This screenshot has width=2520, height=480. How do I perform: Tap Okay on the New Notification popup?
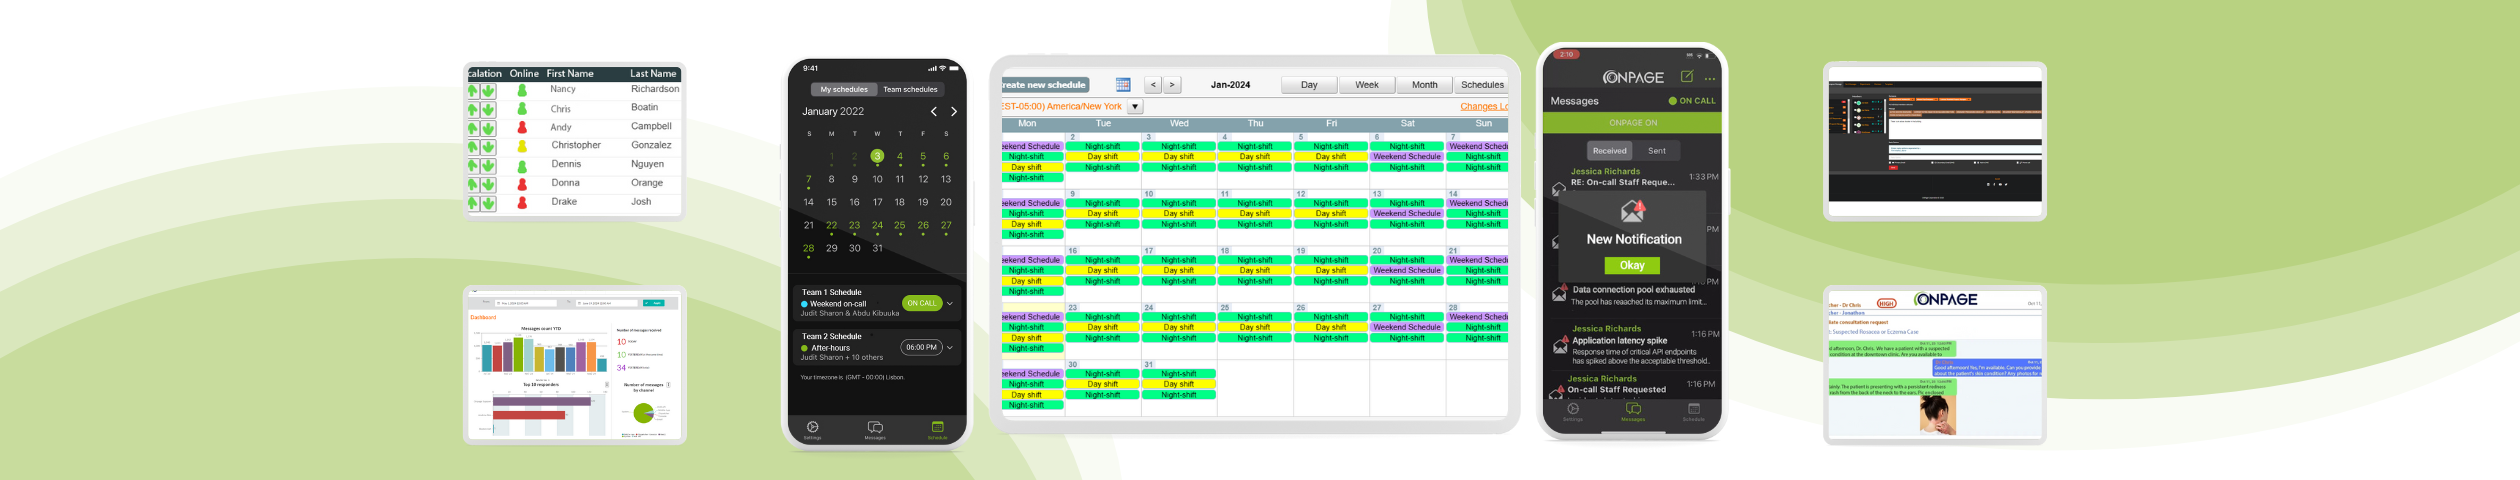point(1632,266)
